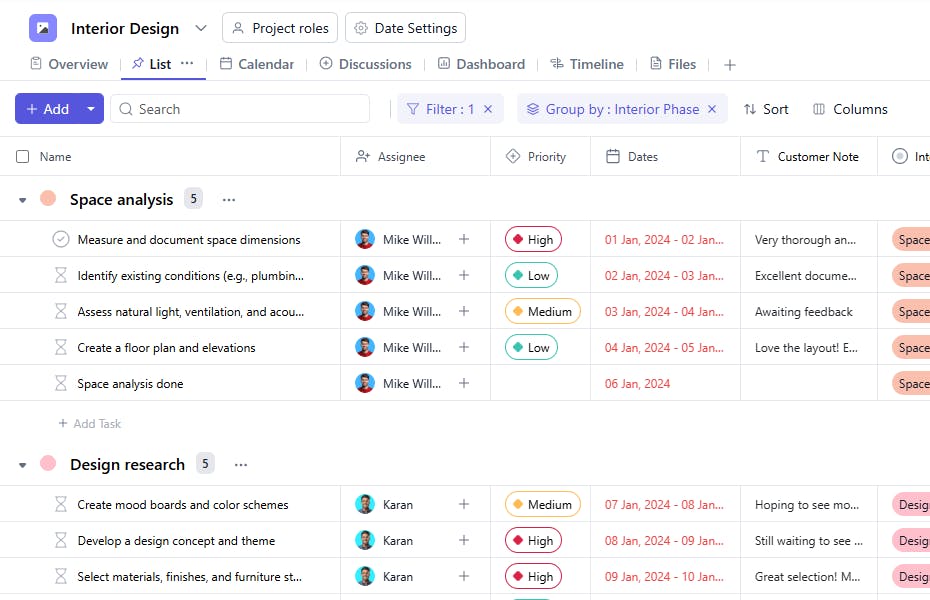Toggle the select-all checkbox beside Name
930x600 pixels.
[x=23, y=156]
